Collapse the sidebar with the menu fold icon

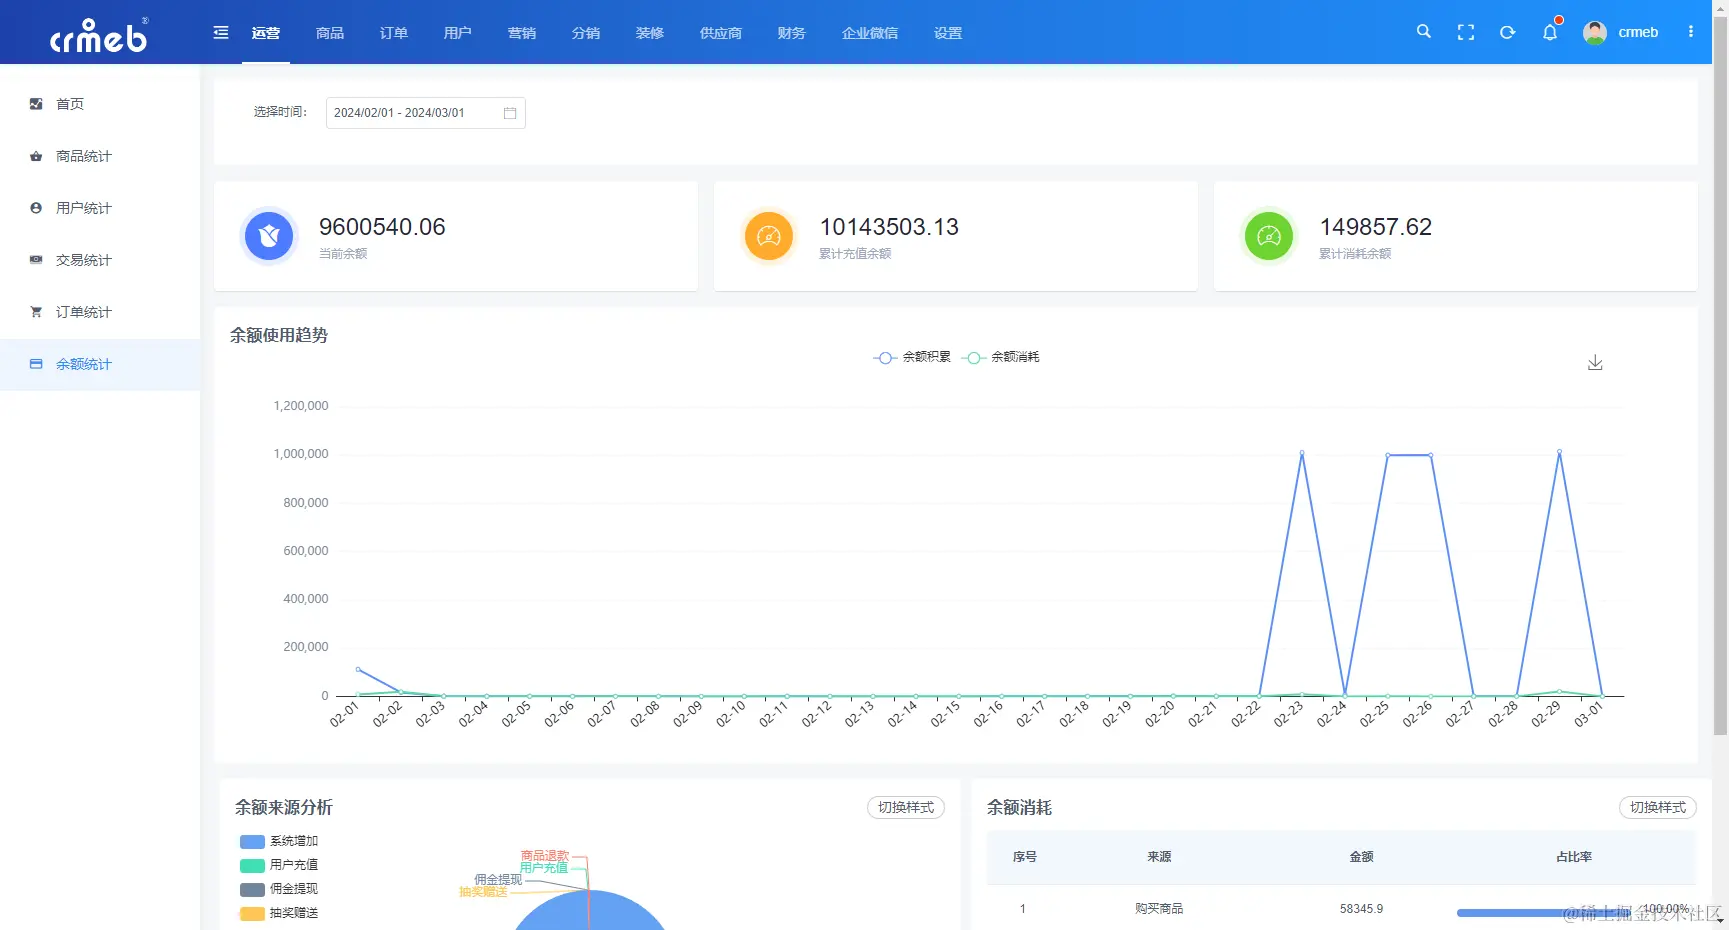221,33
